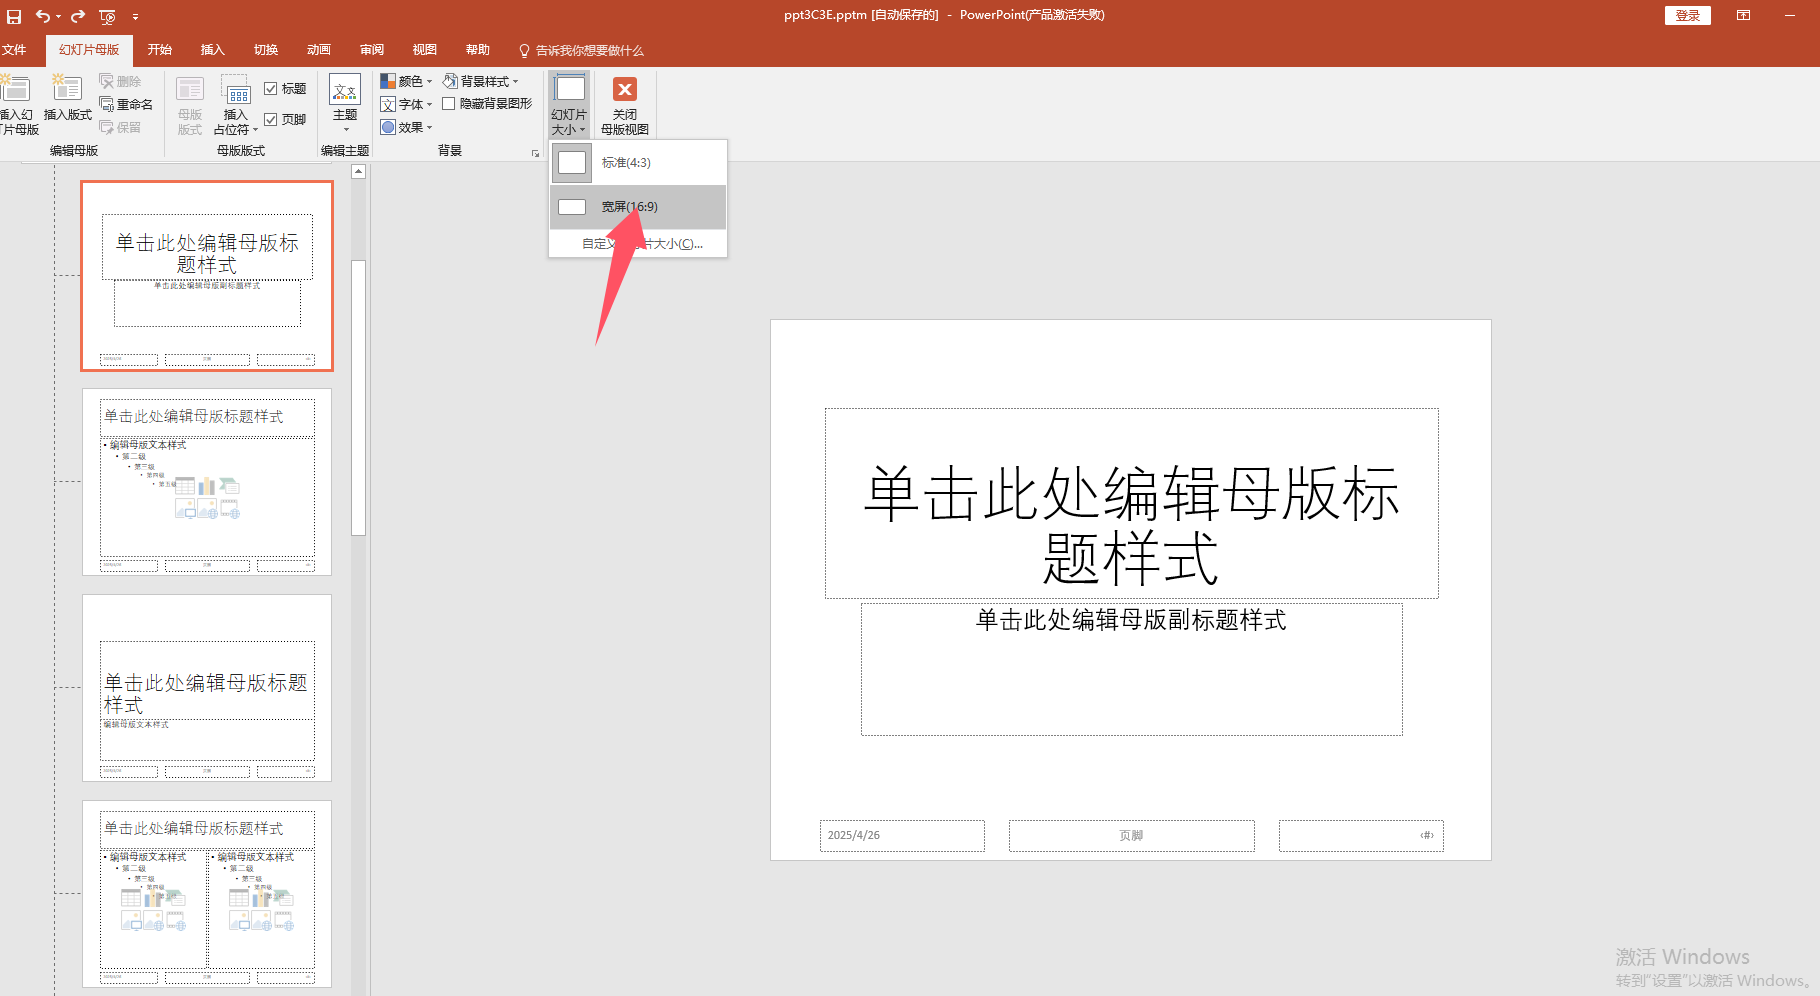Click the 登录 button
Viewport: 1820px width, 996px height.
1687,15
